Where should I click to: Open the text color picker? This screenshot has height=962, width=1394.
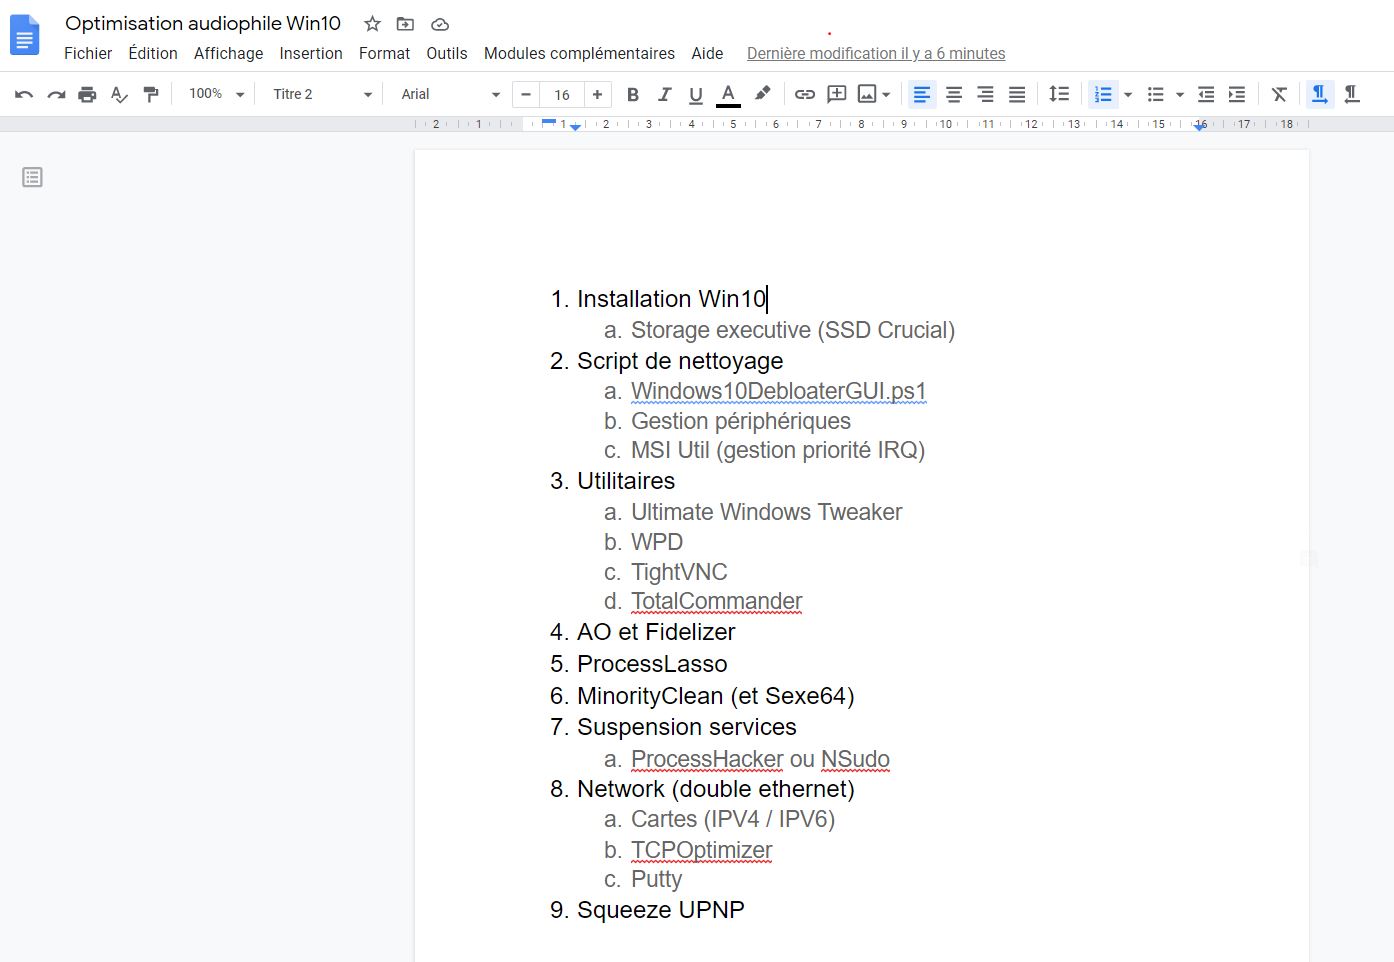click(729, 94)
